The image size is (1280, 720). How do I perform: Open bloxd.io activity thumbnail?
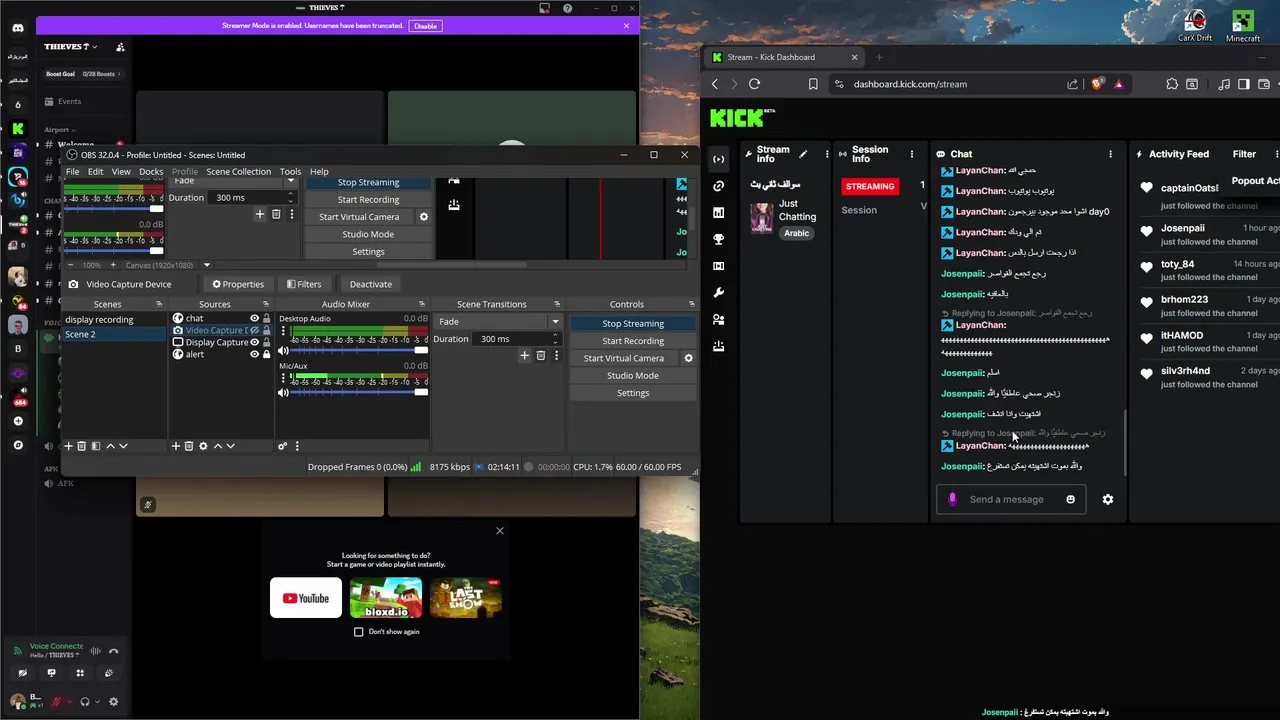tap(386, 598)
